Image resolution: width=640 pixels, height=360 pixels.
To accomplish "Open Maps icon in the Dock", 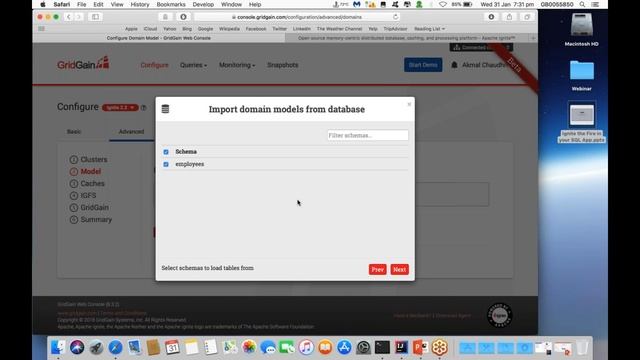I will coord(230,347).
